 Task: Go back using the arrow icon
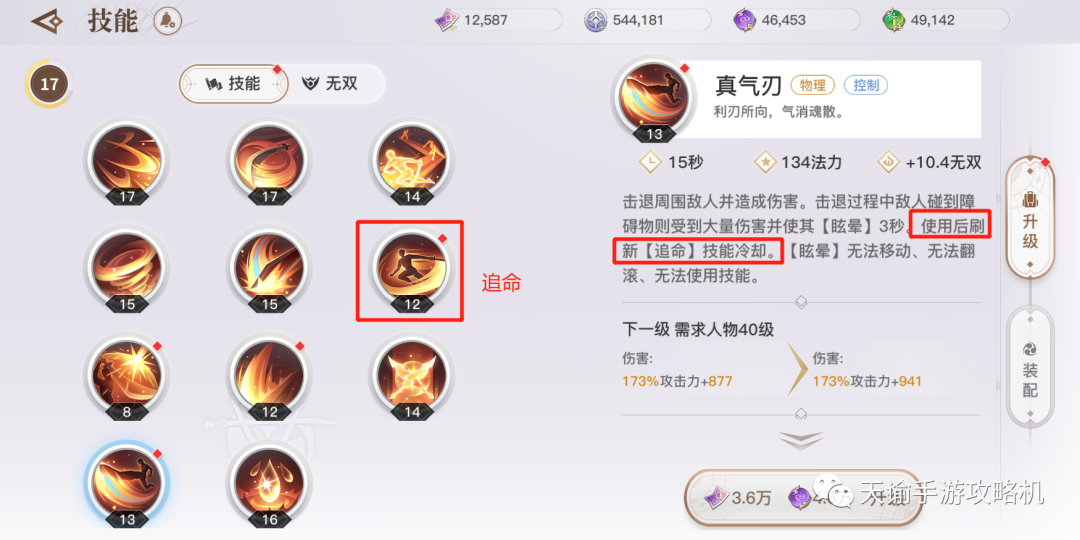click(x=47, y=22)
